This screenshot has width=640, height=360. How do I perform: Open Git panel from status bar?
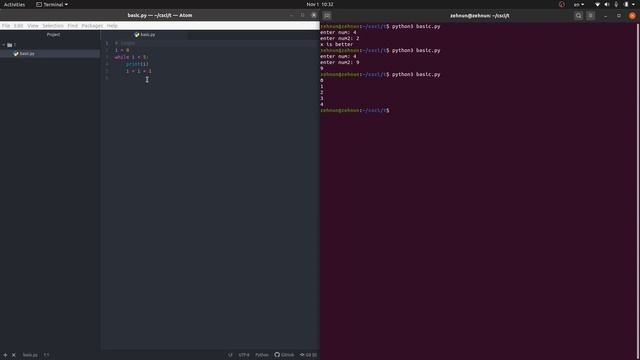pyautogui.click(x=308, y=355)
